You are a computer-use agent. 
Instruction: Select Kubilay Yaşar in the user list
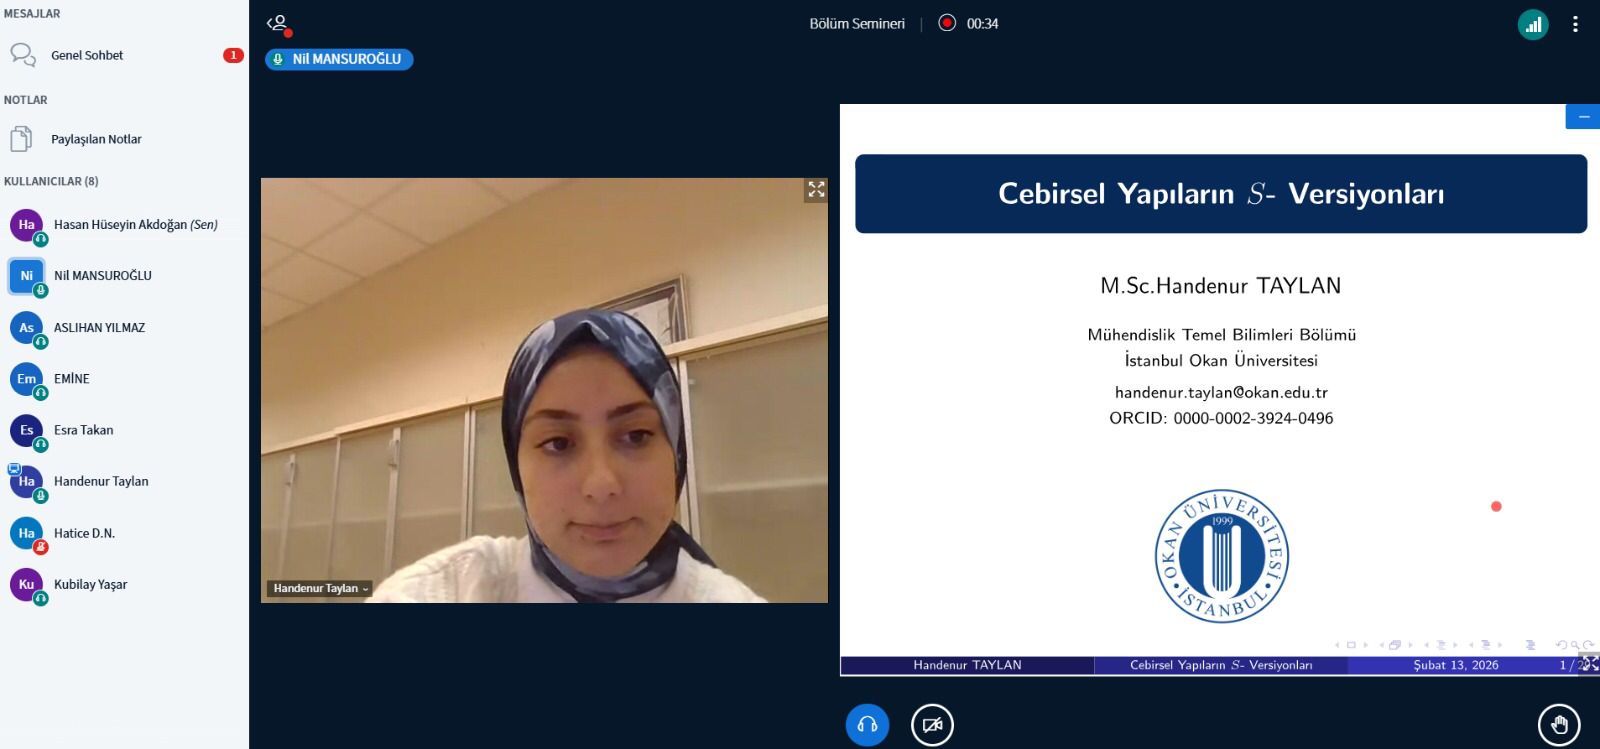[x=90, y=585]
